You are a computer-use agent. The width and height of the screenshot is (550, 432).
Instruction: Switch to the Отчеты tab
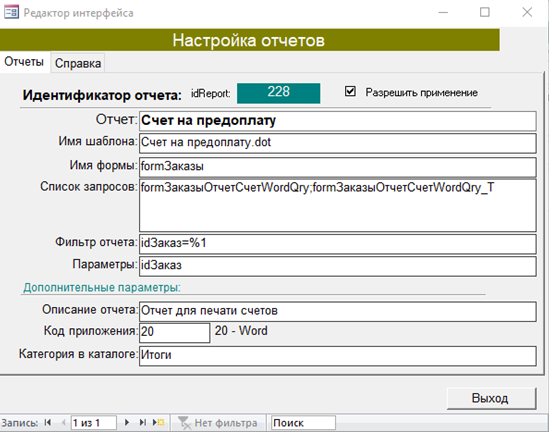[x=24, y=62]
